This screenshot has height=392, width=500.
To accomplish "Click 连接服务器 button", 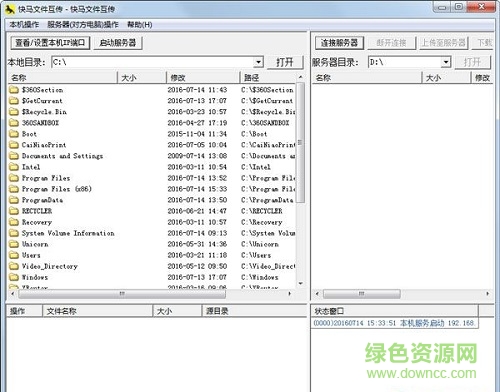I will coord(339,43).
